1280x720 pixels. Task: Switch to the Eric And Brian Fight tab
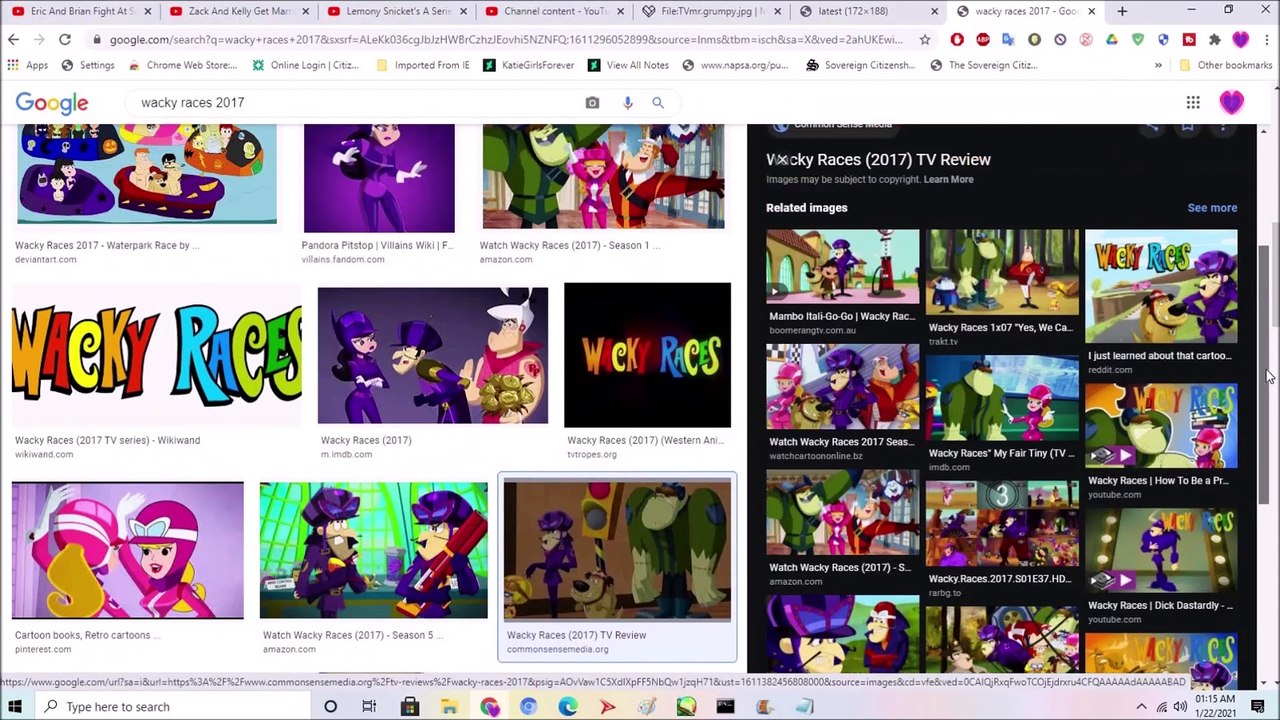pos(79,11)
